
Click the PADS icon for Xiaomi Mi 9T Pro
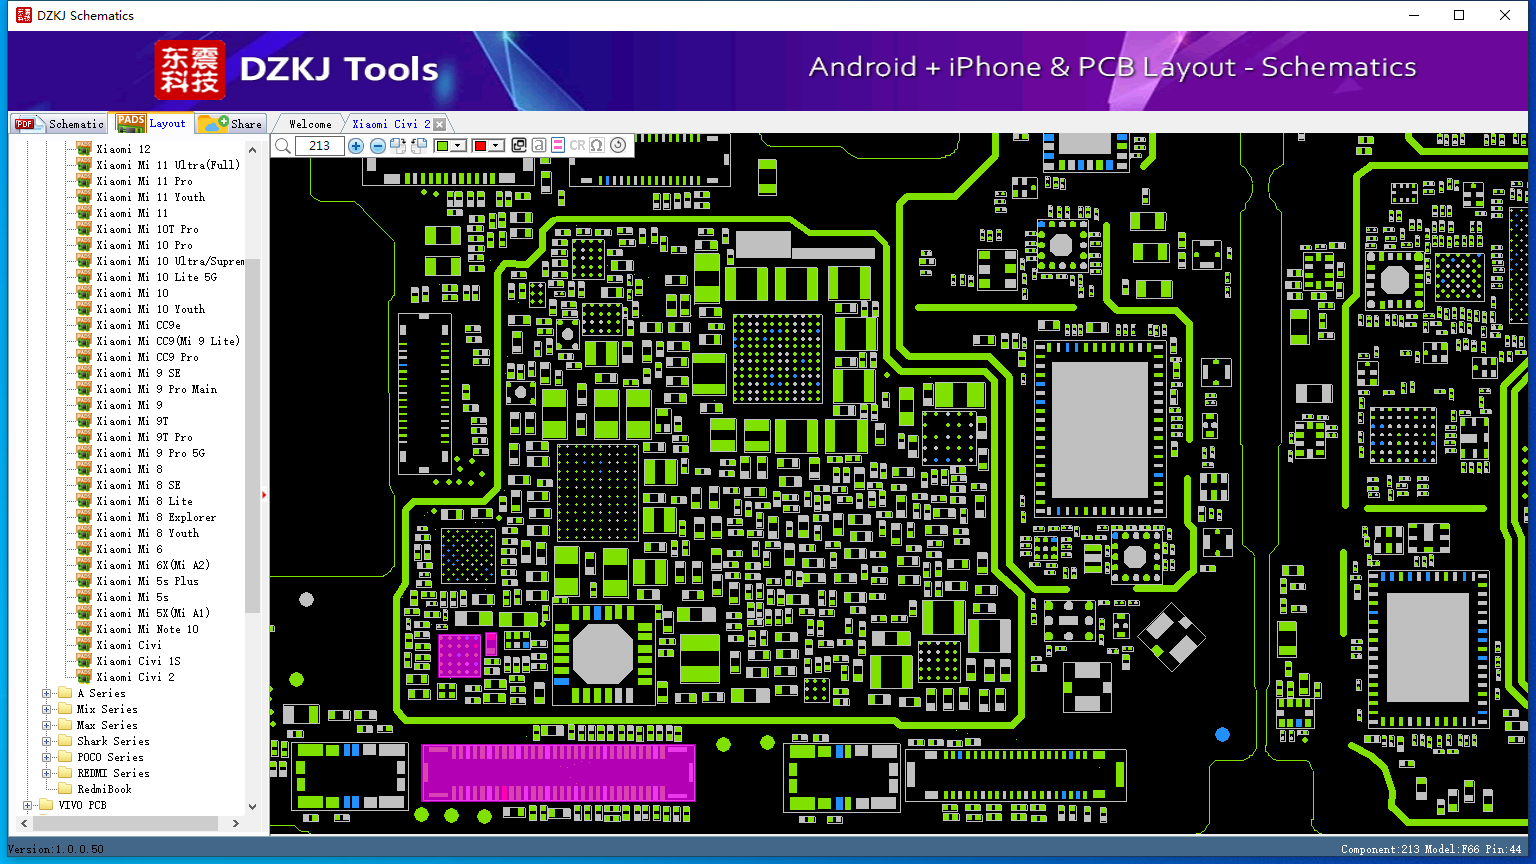[x=84, y=437]
